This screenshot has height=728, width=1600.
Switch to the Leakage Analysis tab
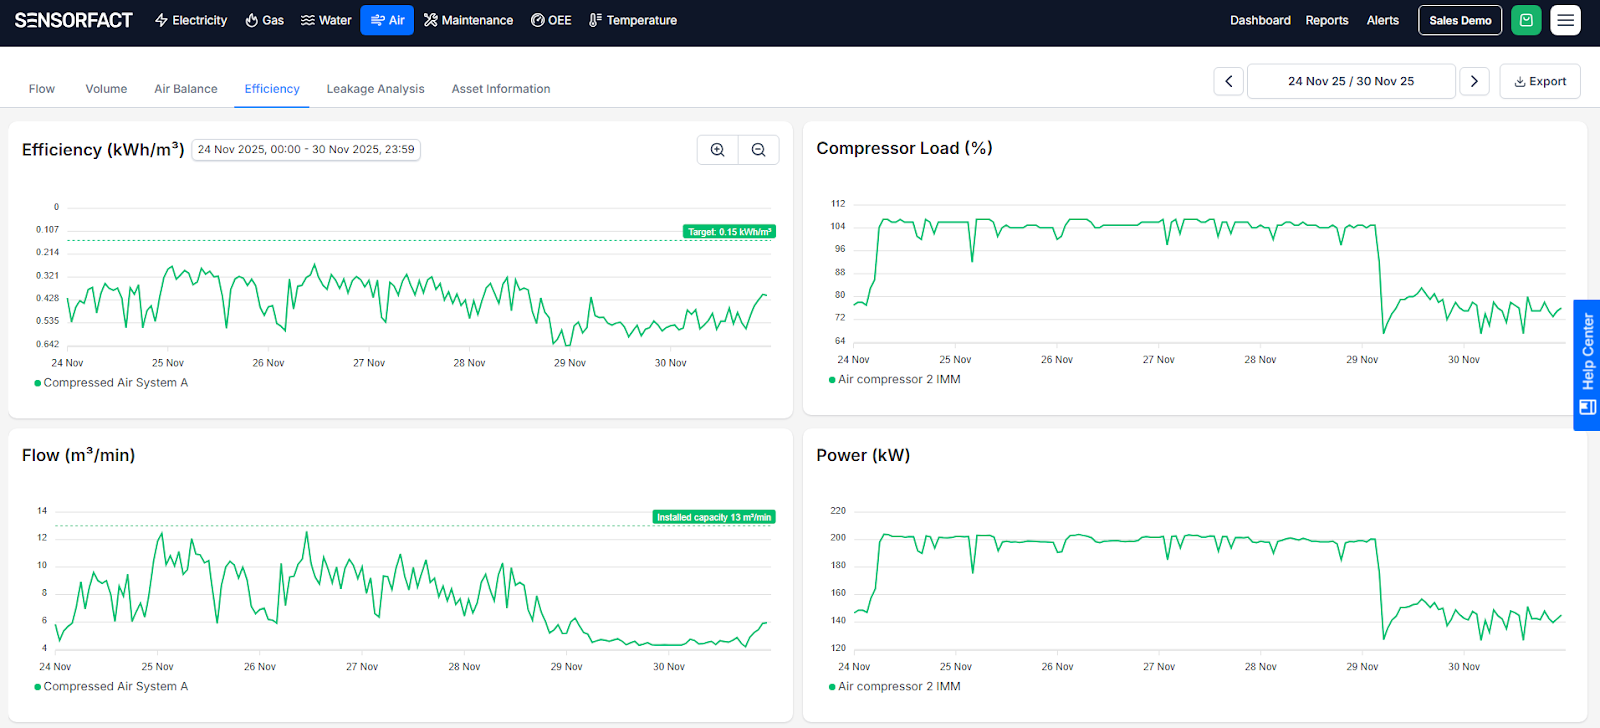[x=375, y=89]
